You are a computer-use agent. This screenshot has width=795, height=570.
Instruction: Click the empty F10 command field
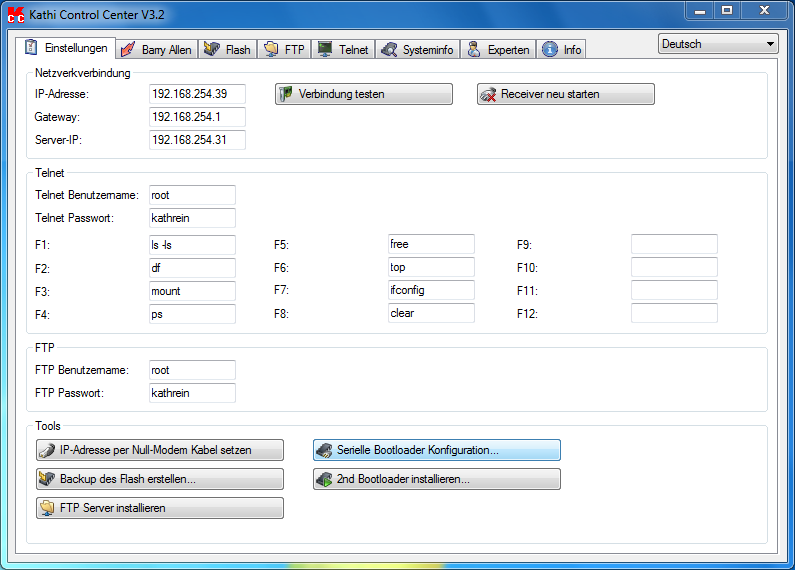(674, 267)
